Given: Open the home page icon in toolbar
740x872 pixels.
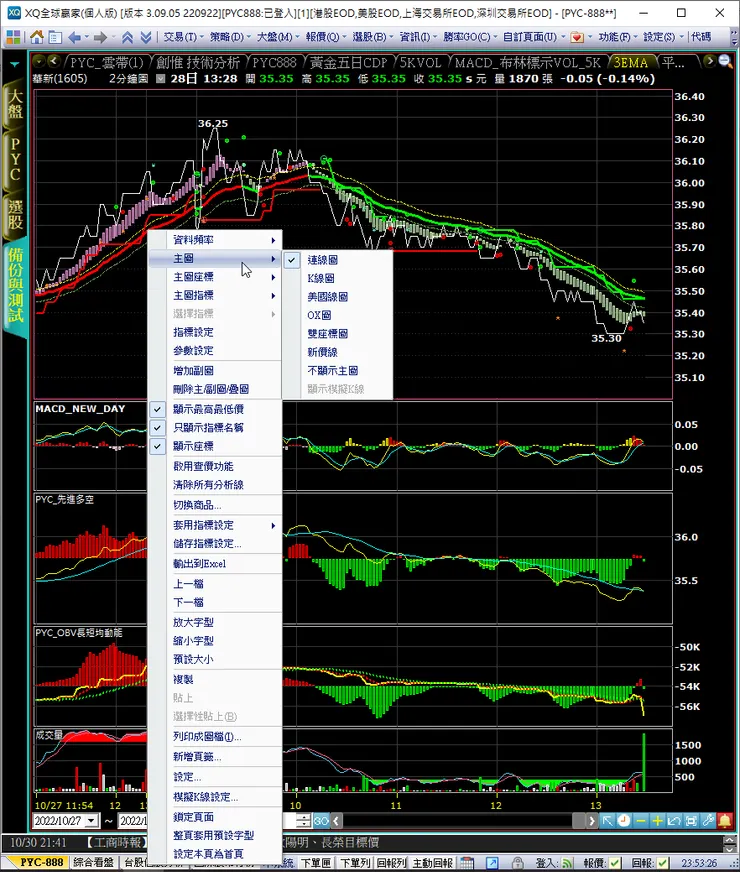Looking at the screenshot, I should click(x=37, y=37).
